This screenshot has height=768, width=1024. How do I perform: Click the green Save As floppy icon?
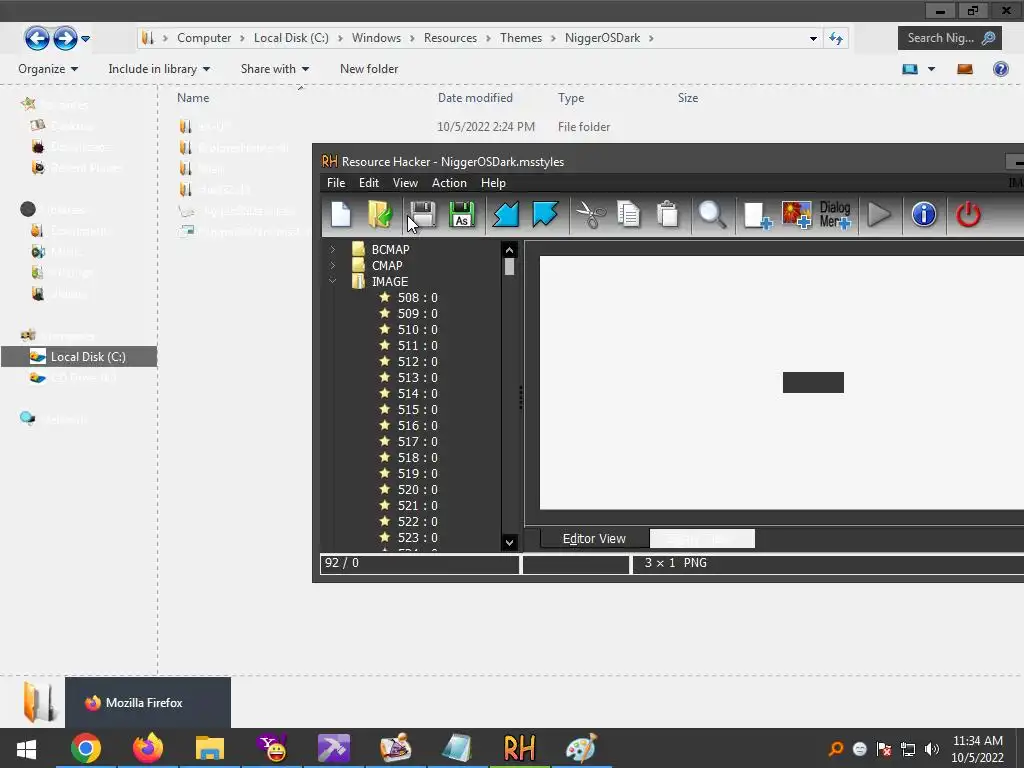coord(462,214)
